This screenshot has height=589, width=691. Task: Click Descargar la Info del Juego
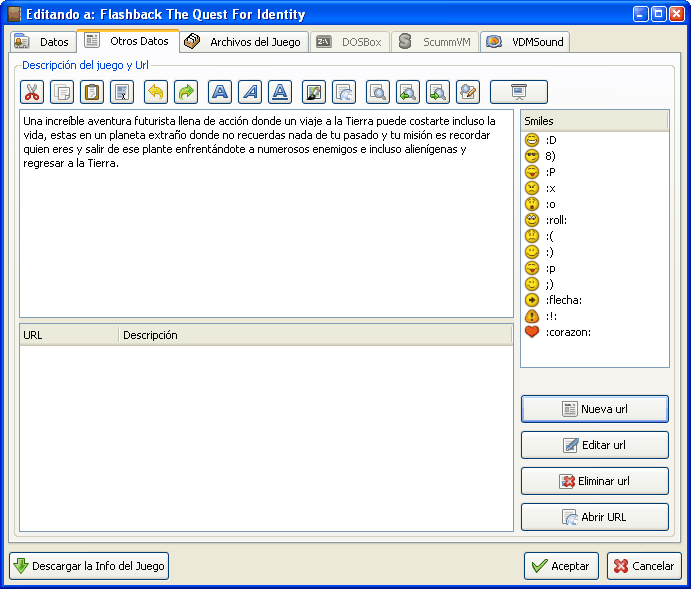pos(89,566)
